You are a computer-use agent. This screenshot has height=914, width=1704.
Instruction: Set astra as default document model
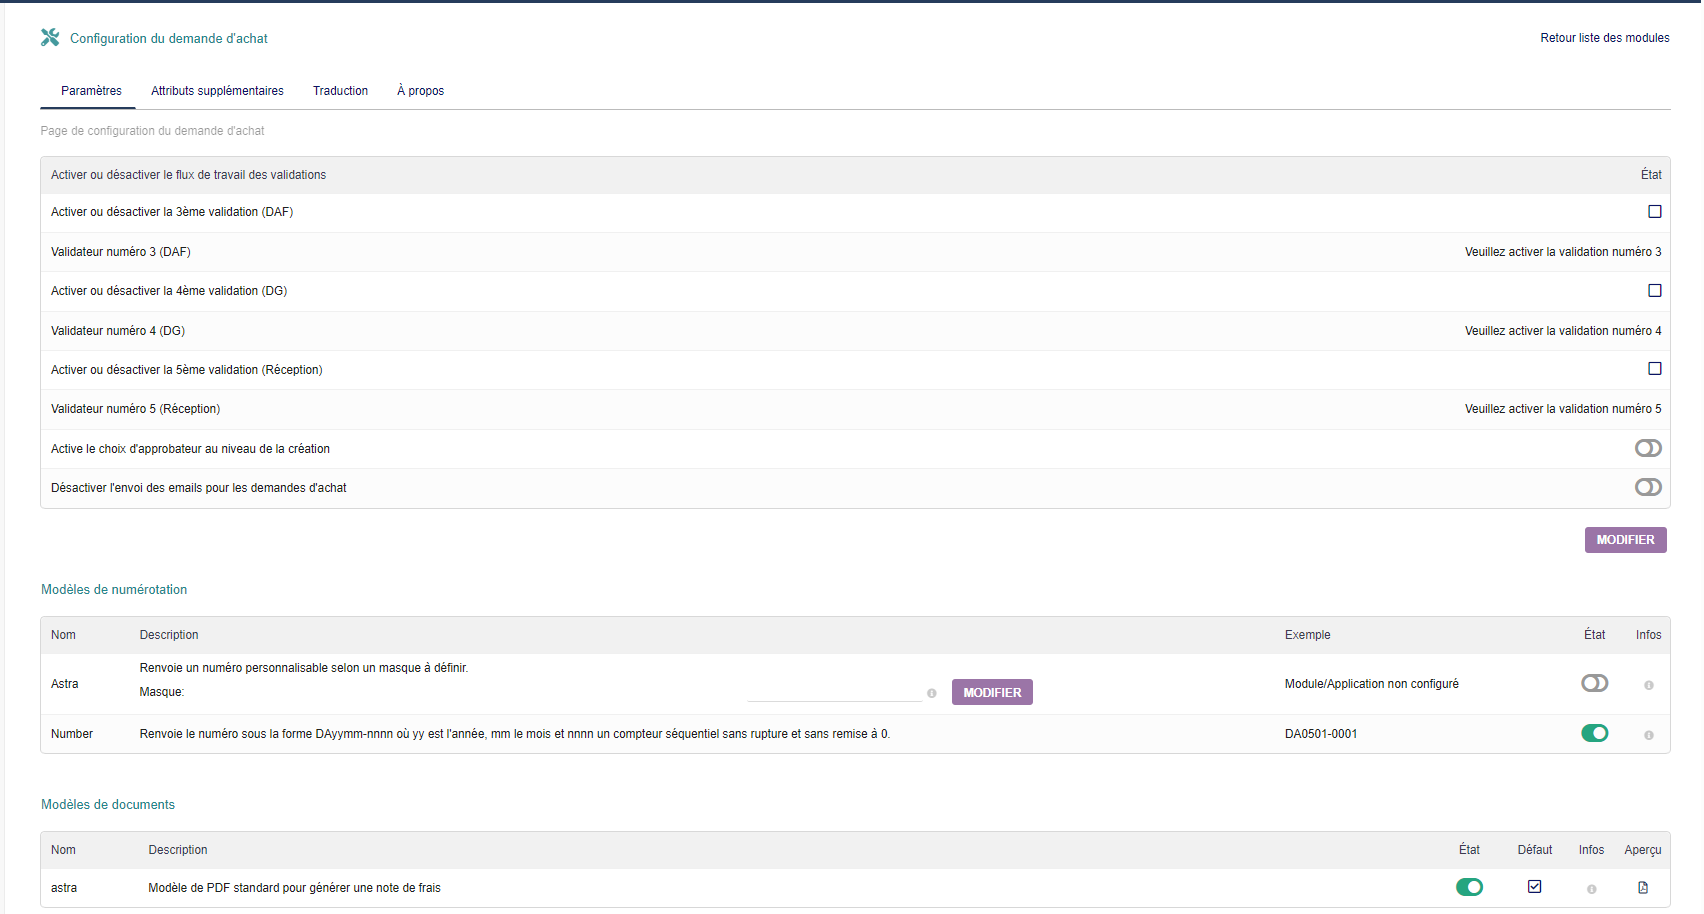(1535, 887)
